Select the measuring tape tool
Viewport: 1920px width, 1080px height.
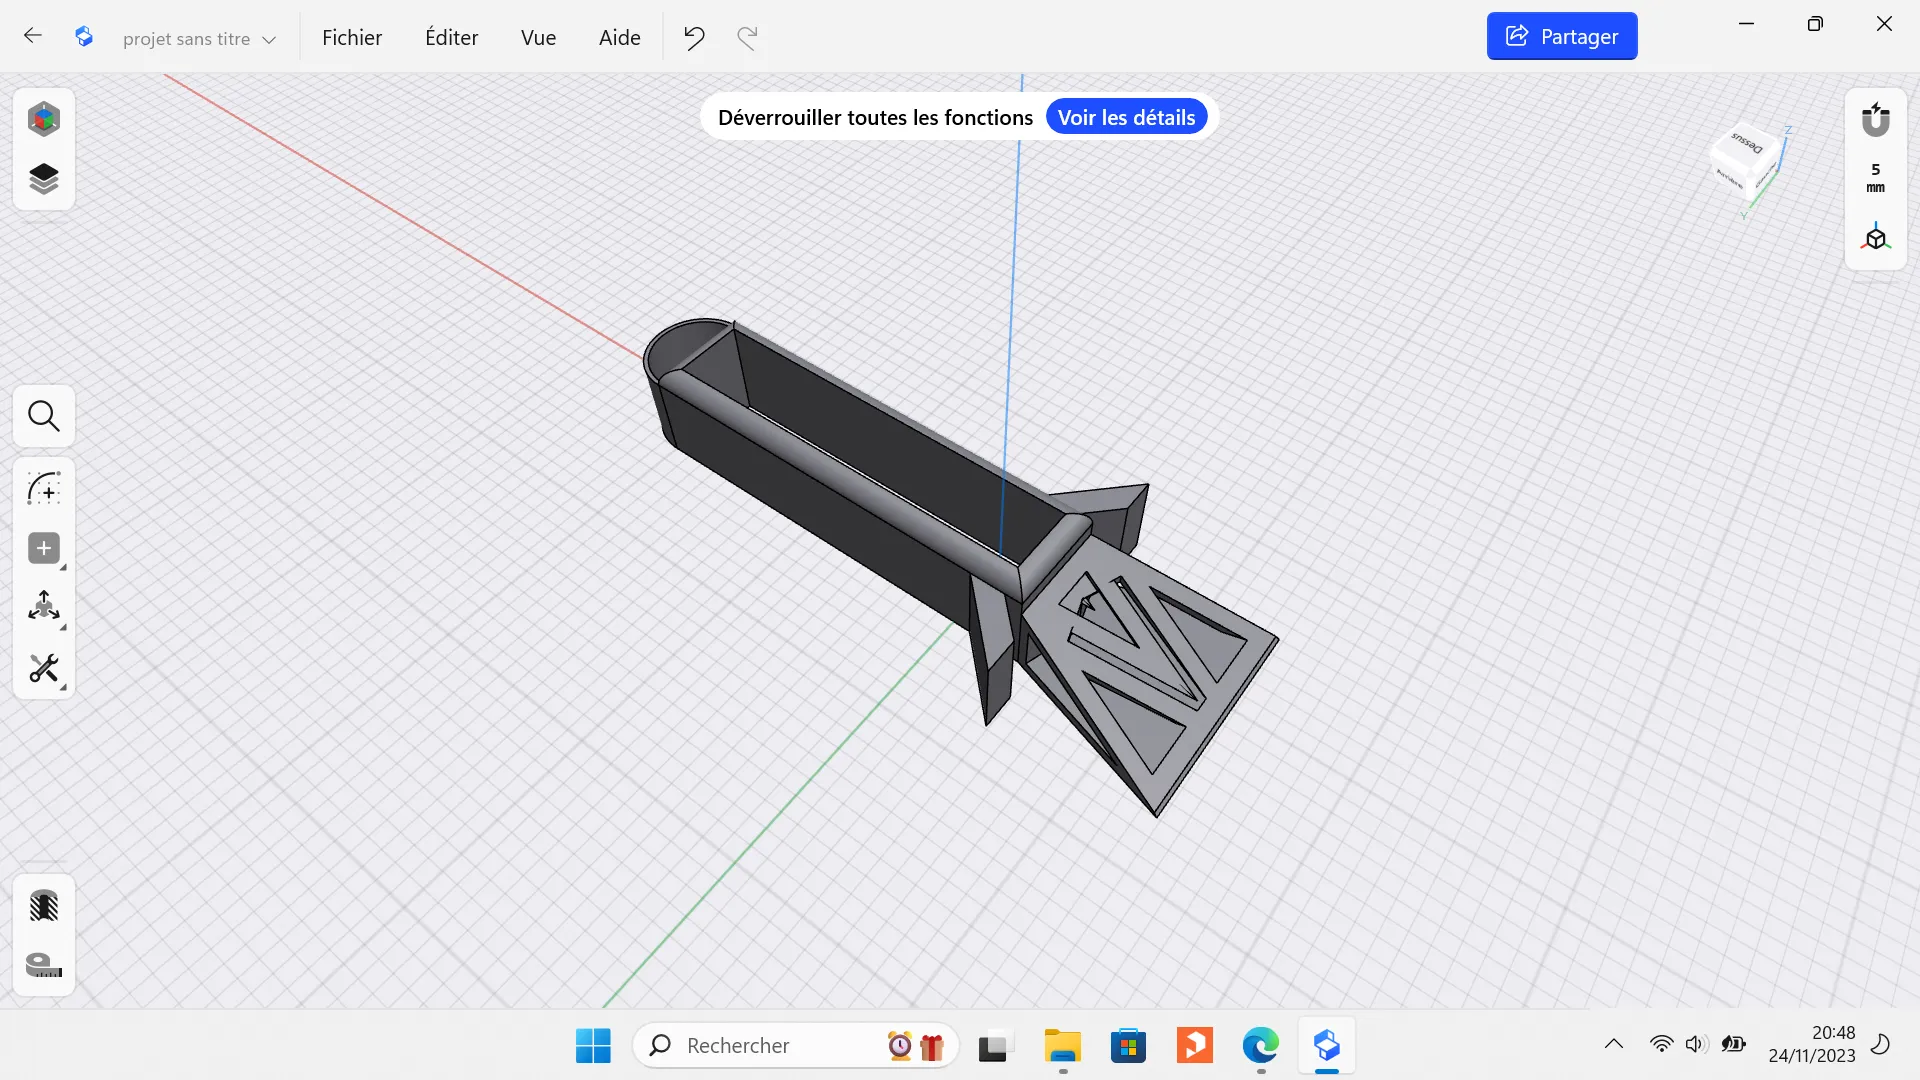point(44,965)
